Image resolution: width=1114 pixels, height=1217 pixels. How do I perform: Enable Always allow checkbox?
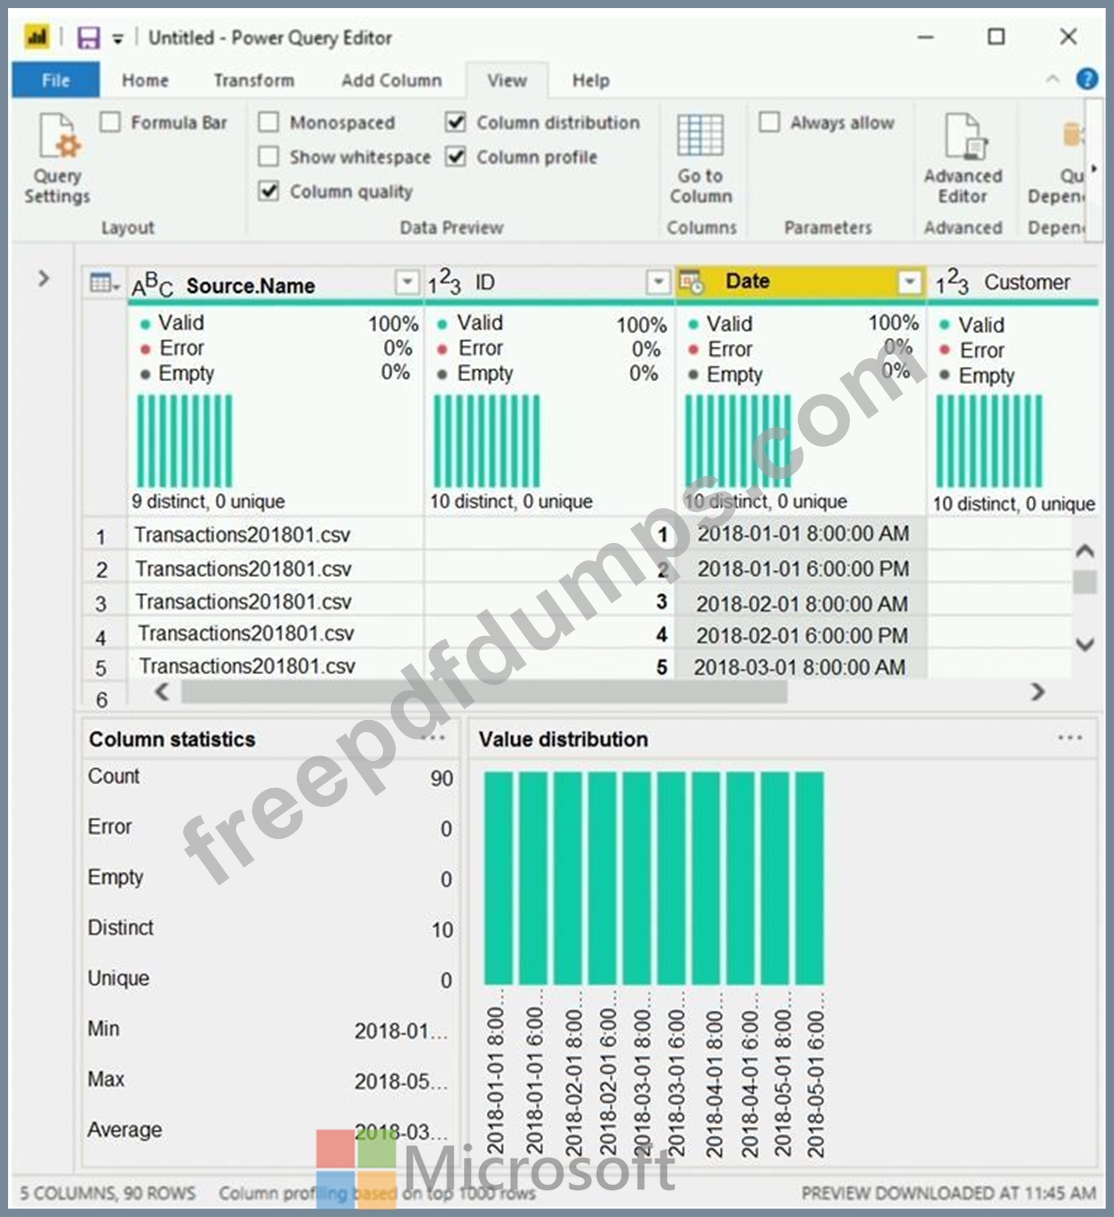769,122
